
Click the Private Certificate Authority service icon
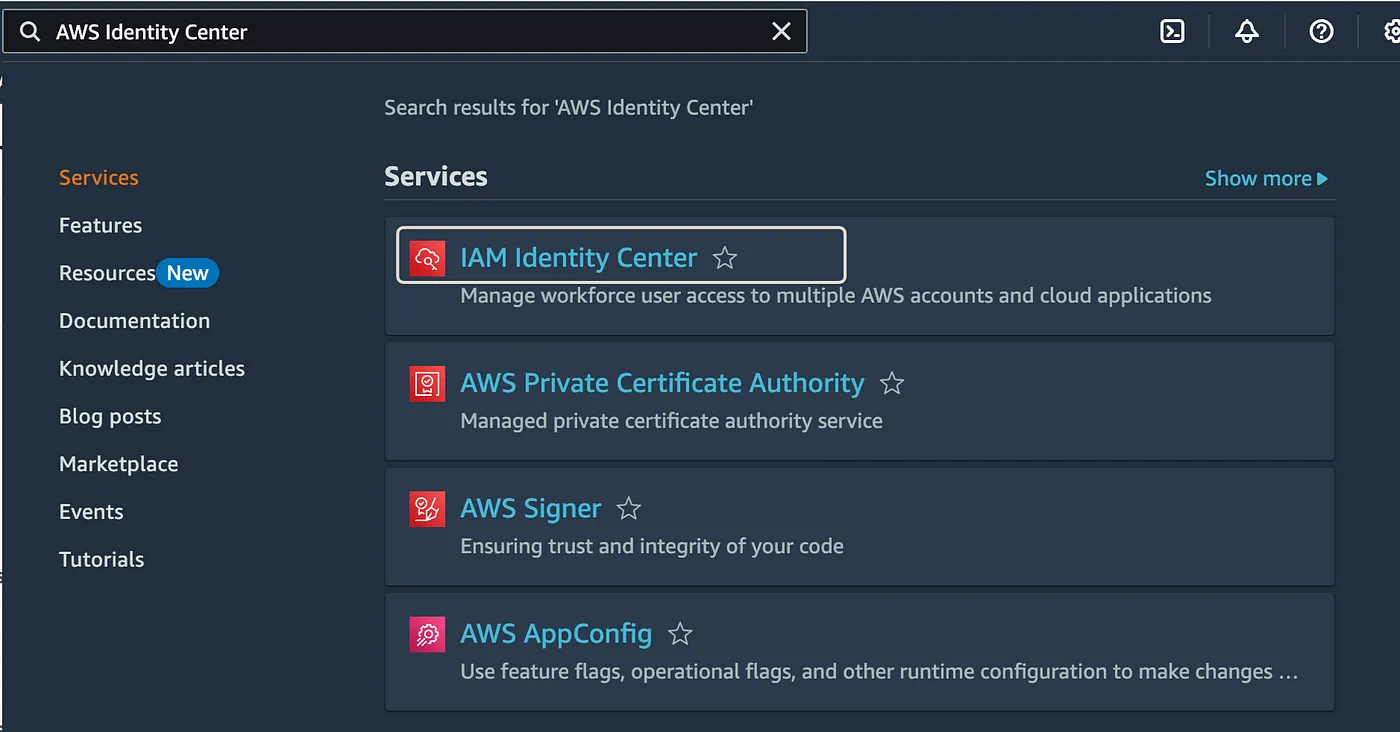point(427,383)
